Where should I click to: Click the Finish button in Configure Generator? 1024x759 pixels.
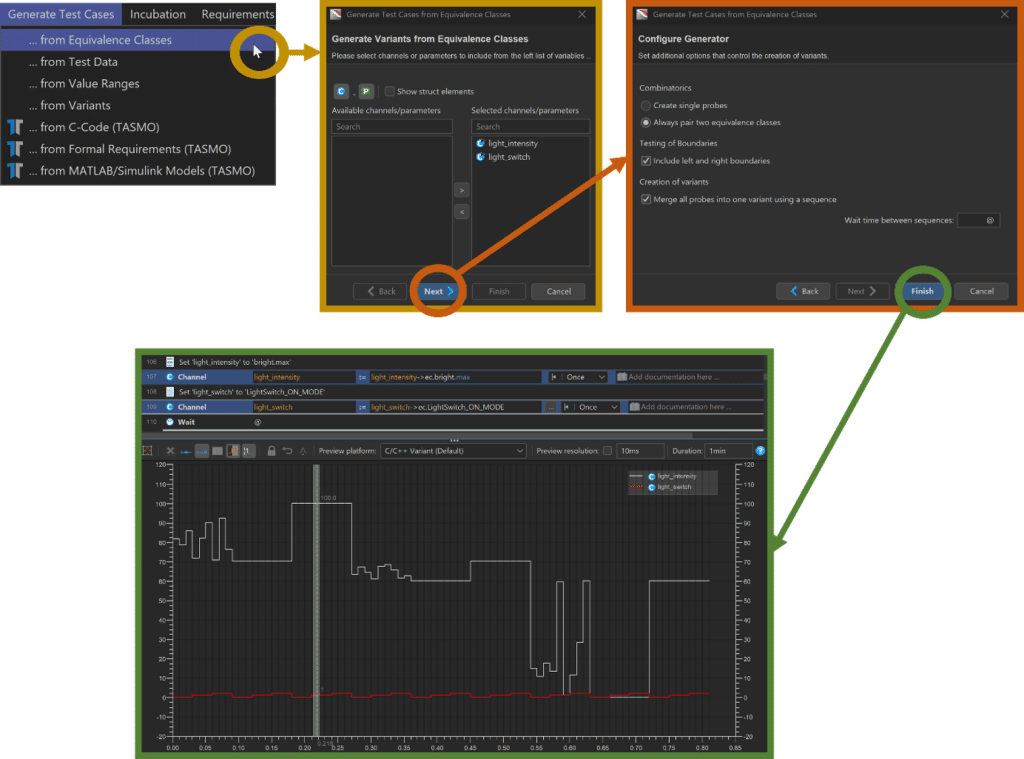922,291
